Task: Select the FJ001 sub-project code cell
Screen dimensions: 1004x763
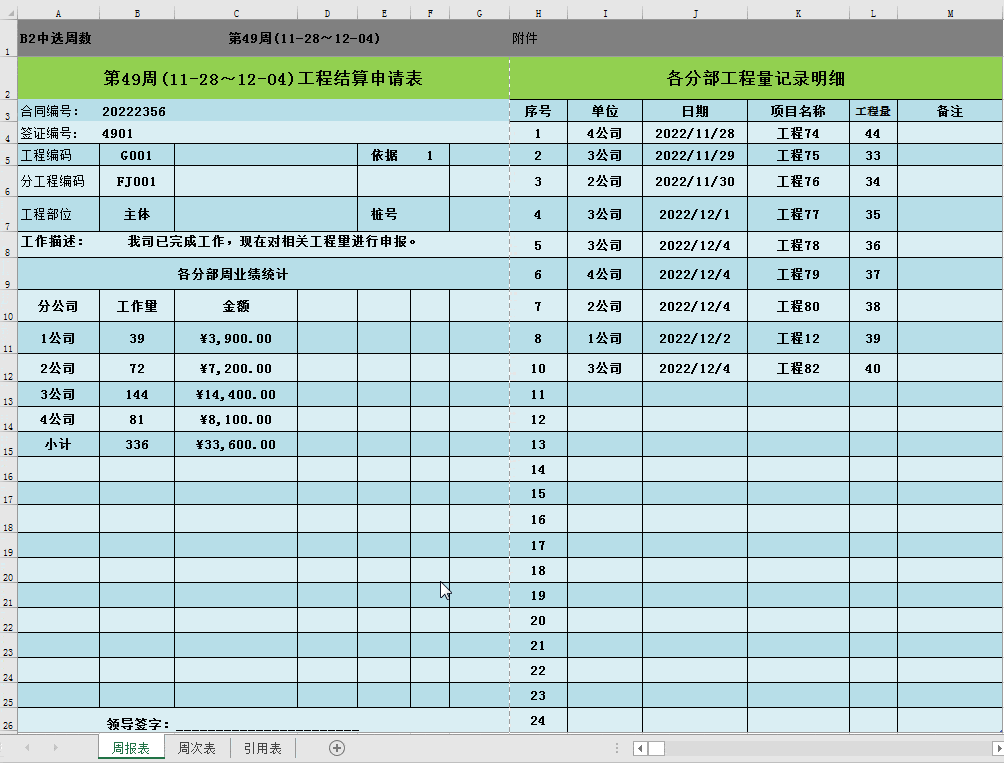Action: pos(136,182)
